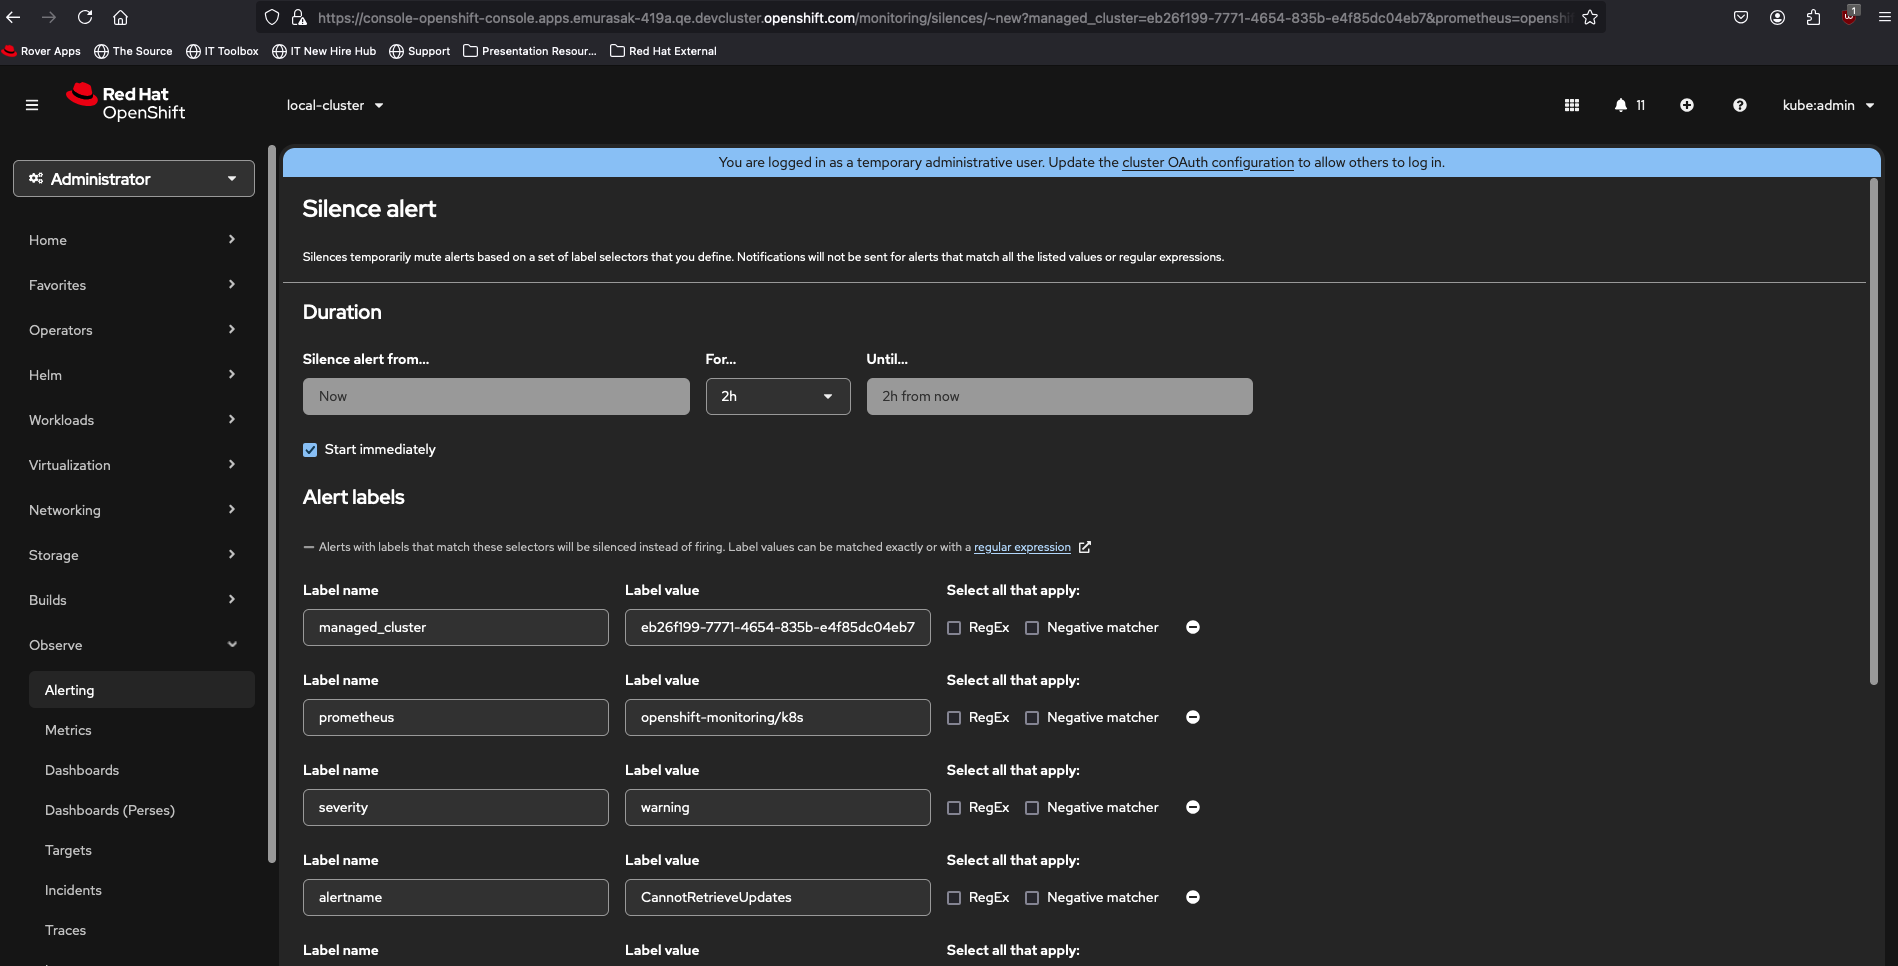The height and width of the screenshot is (966, 1898).
Task: Reload the page with the refresh icon
Action: [85, 17]
